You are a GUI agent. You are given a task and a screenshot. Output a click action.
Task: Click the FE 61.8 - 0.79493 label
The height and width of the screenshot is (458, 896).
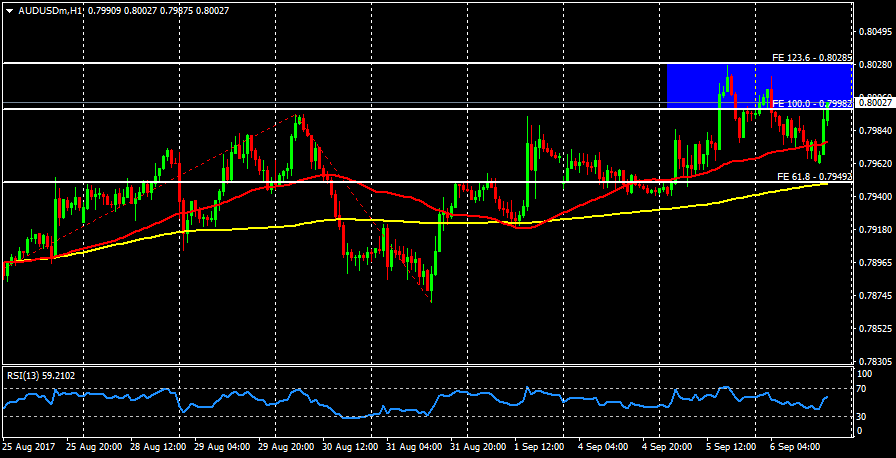814,177
